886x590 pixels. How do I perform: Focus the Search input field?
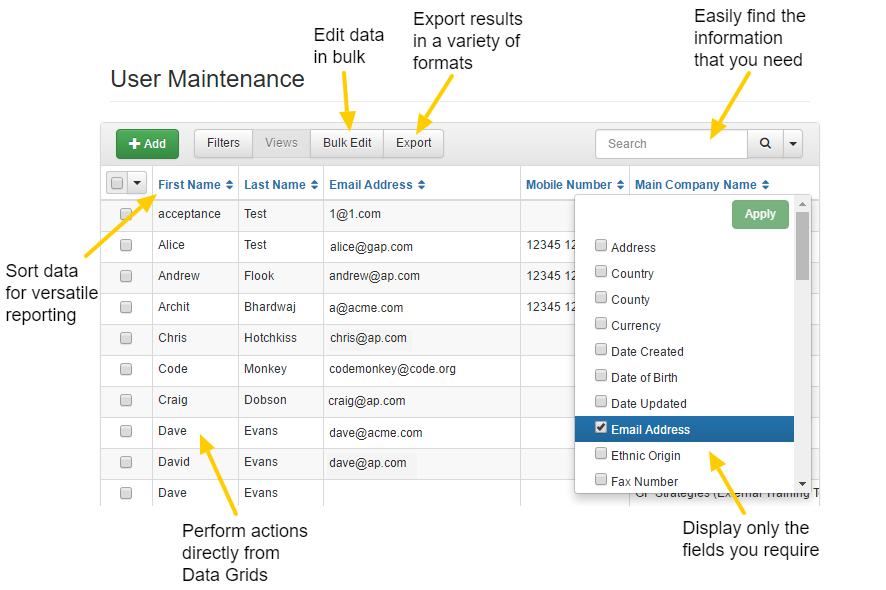pos(671,143)
